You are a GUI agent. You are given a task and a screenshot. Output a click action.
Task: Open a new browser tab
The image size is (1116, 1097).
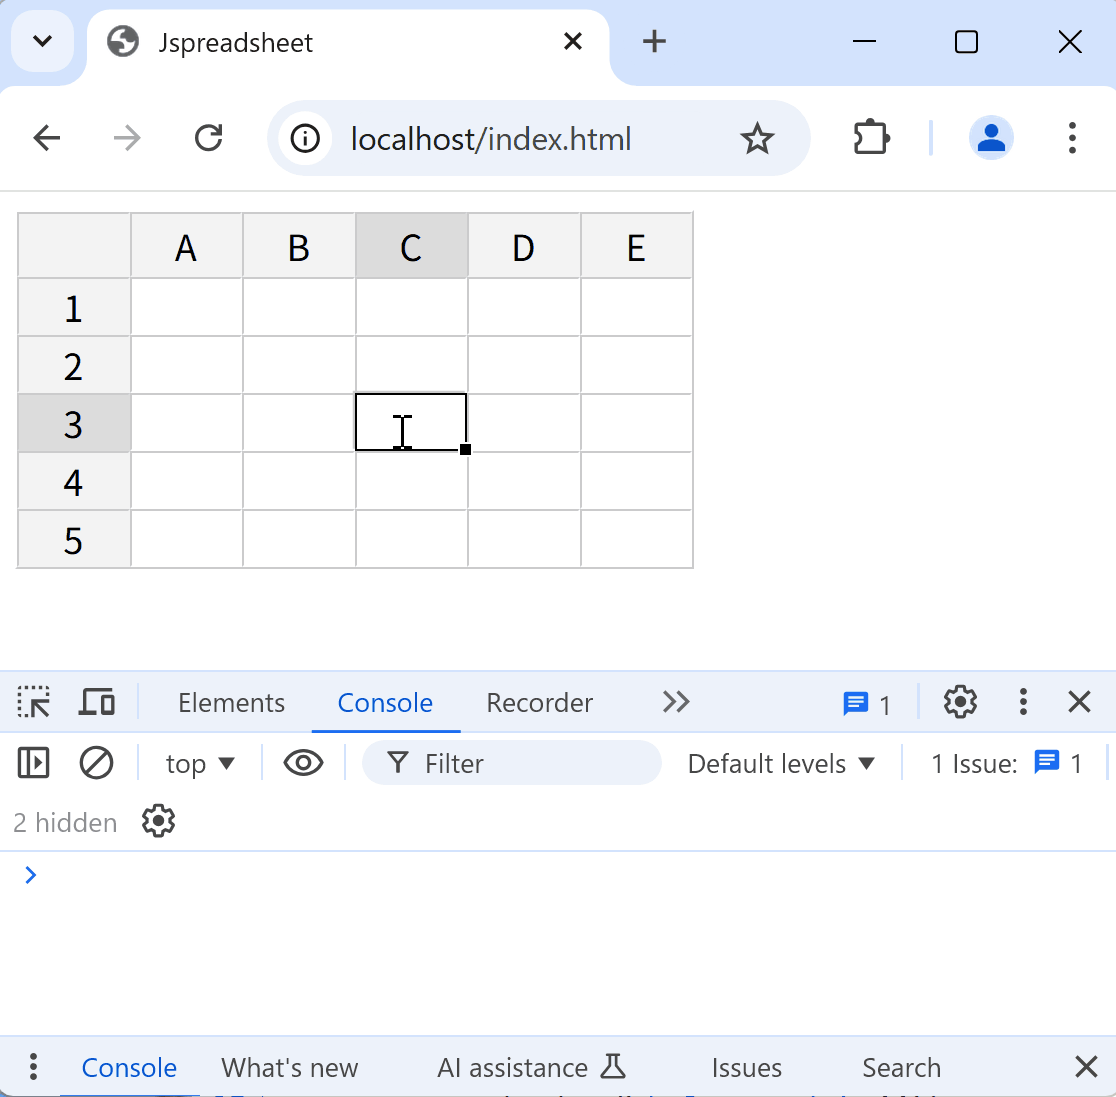(654, 41)
